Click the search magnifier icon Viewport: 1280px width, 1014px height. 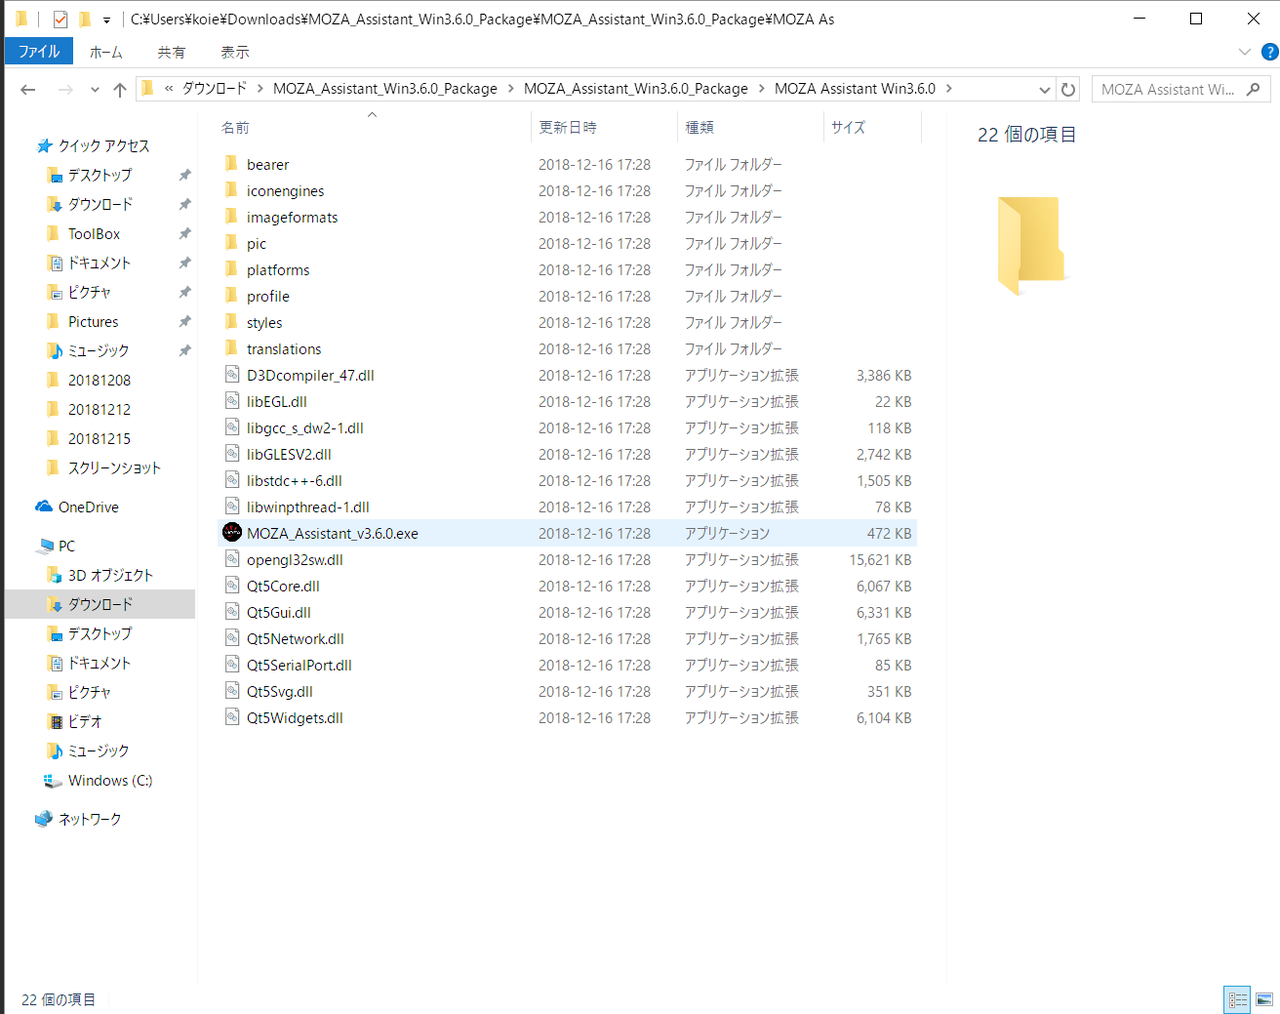tap(1253, 89)
